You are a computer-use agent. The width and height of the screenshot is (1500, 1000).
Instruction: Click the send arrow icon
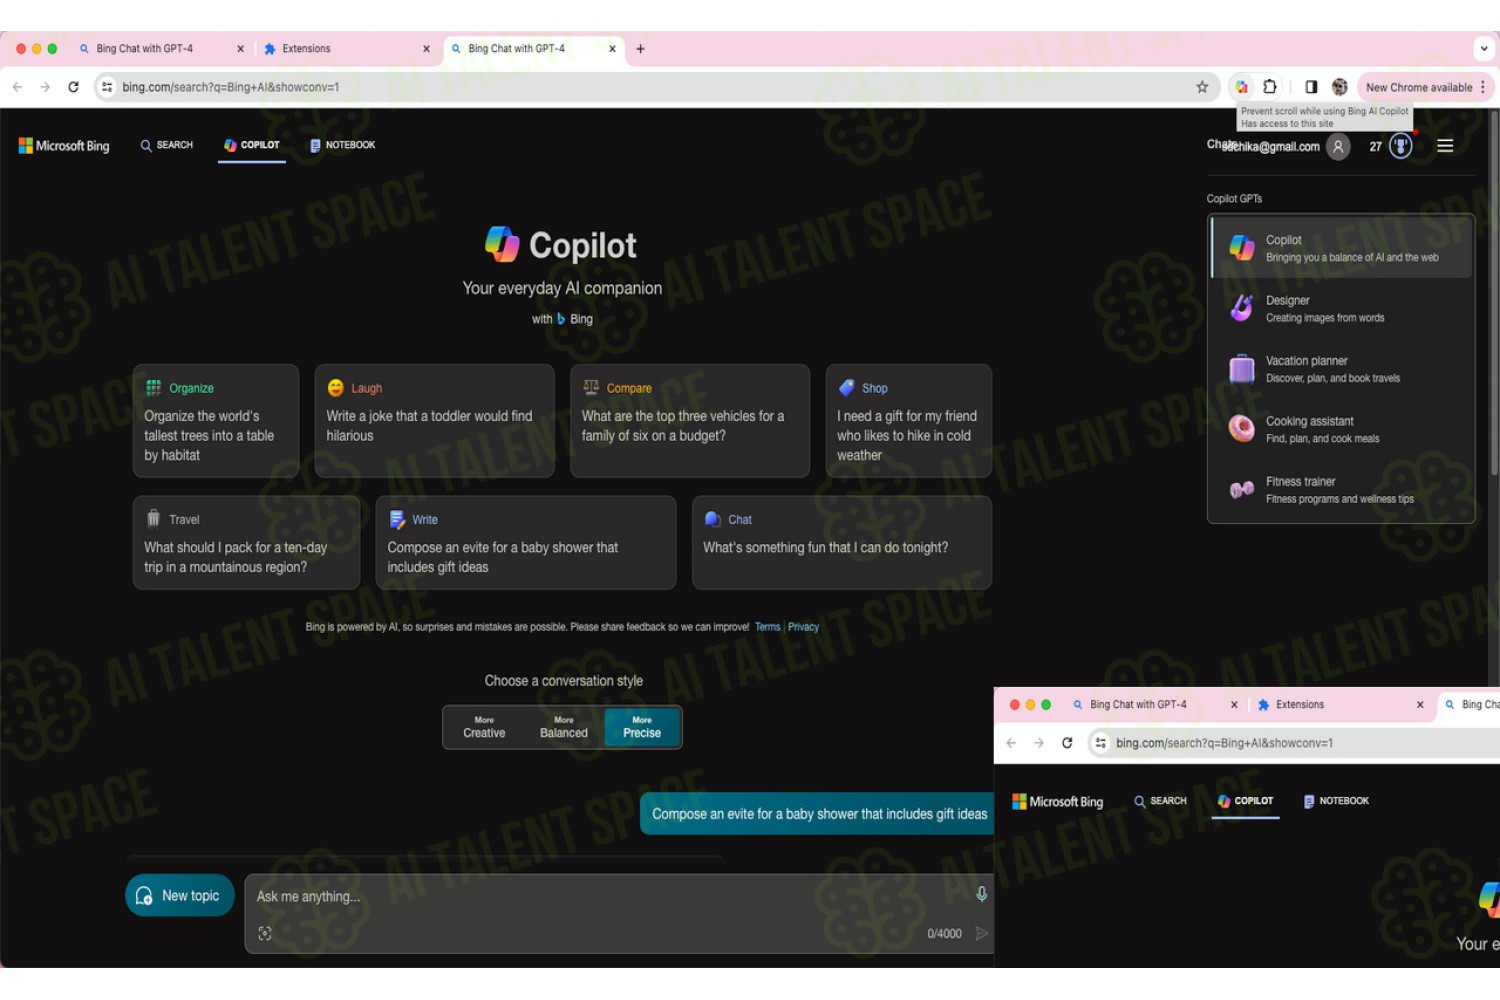(x=981, y=933)
